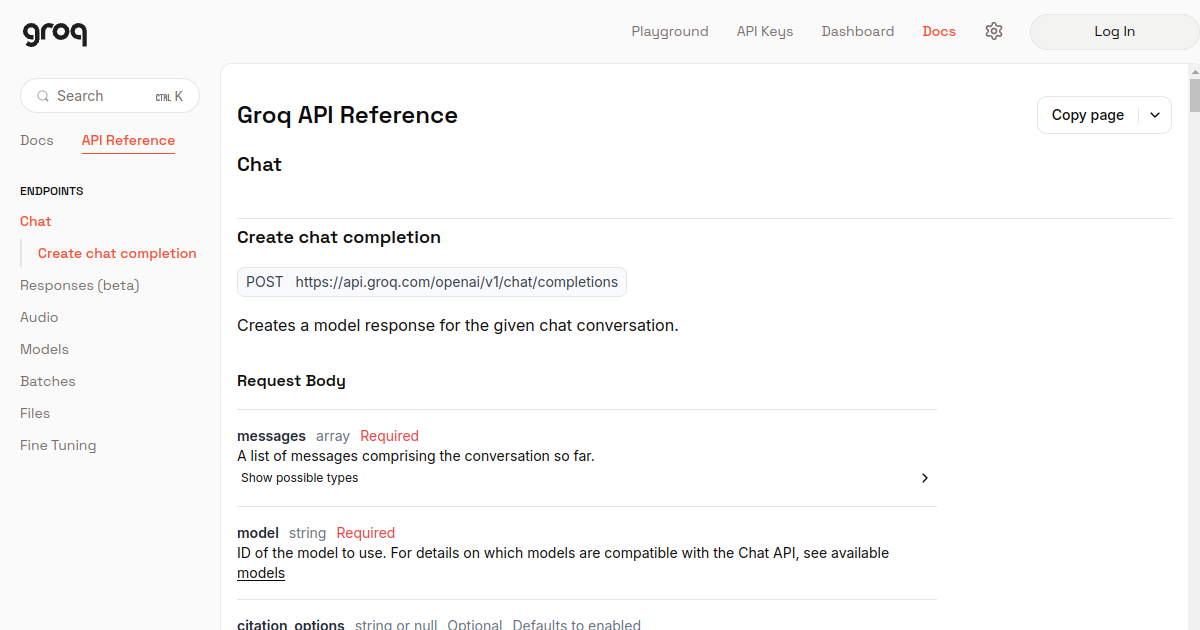Select Create chat completion in sidebar

pyautogui.click(x=117, y=253)
